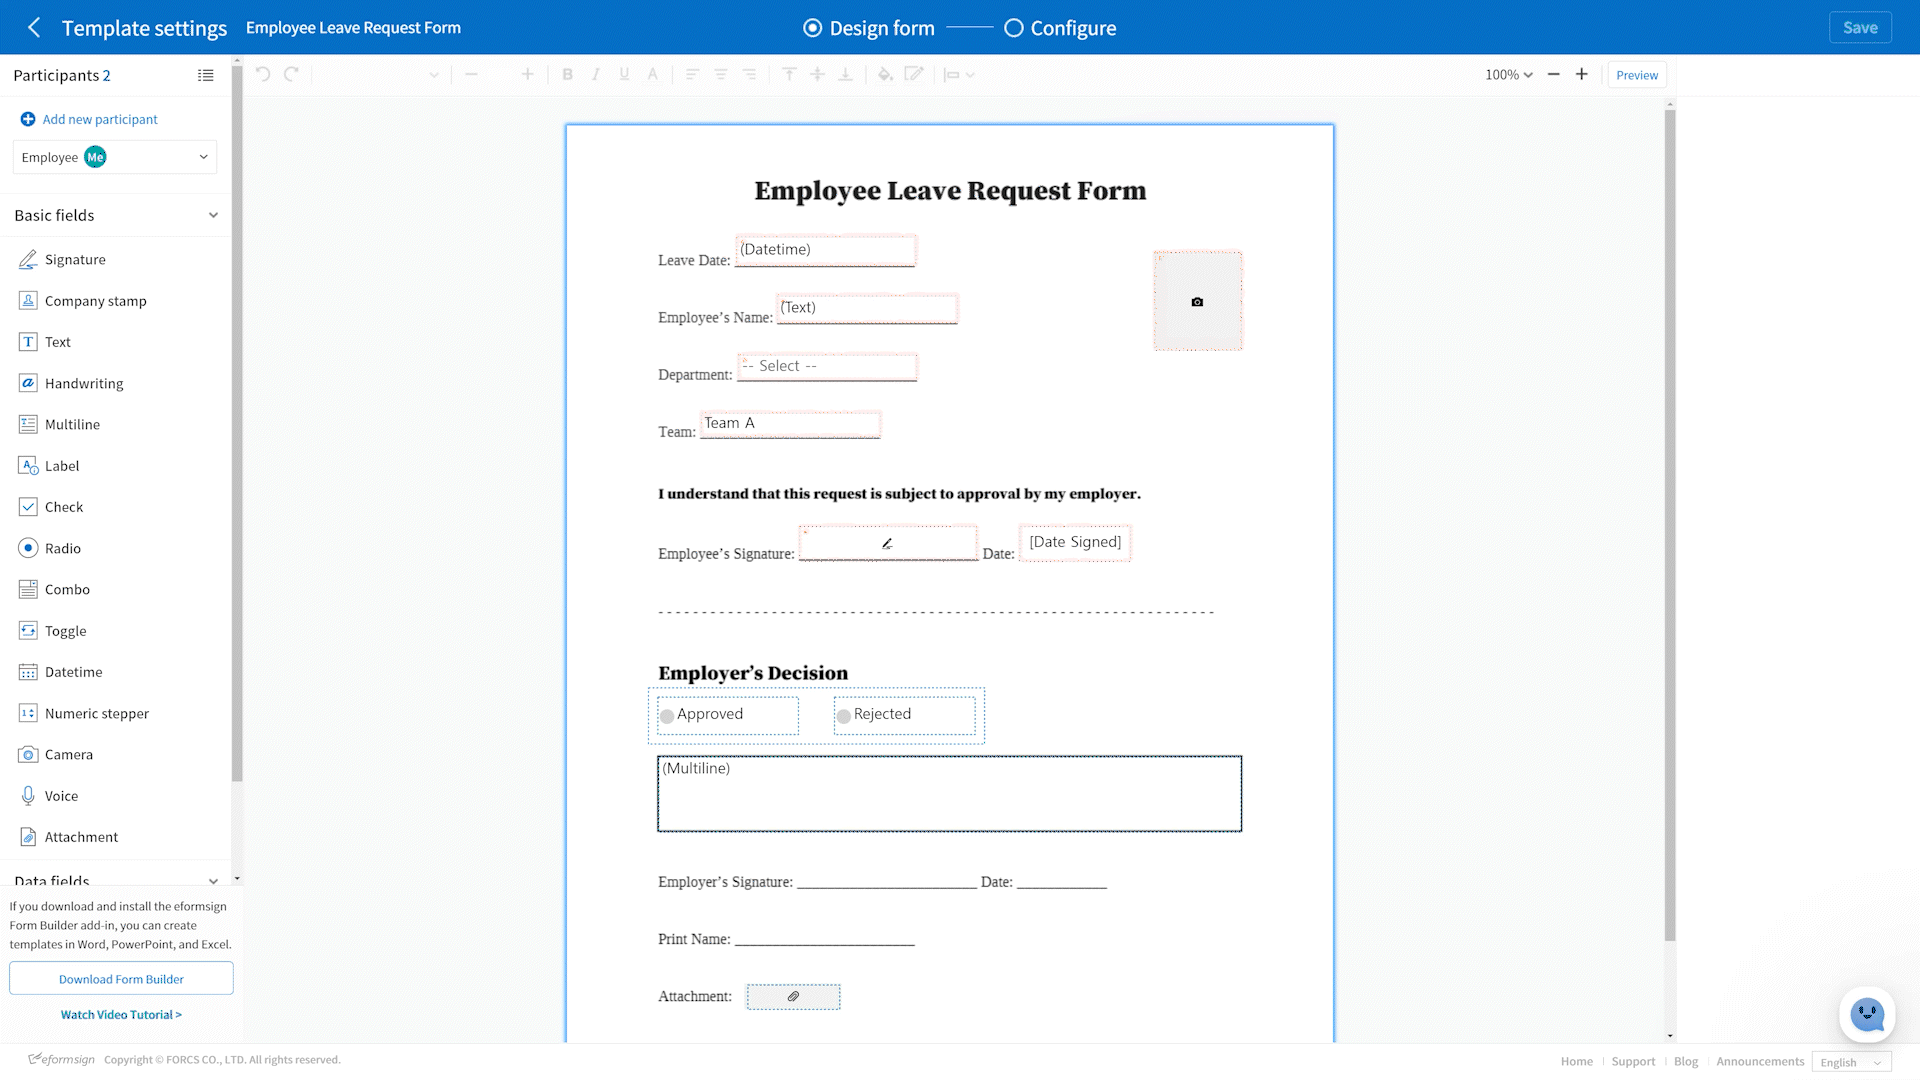Image resolution: width=1920 pixels, height=1080 pixels.
Task: Switch to the Design form step
Action: click(869, 28)
